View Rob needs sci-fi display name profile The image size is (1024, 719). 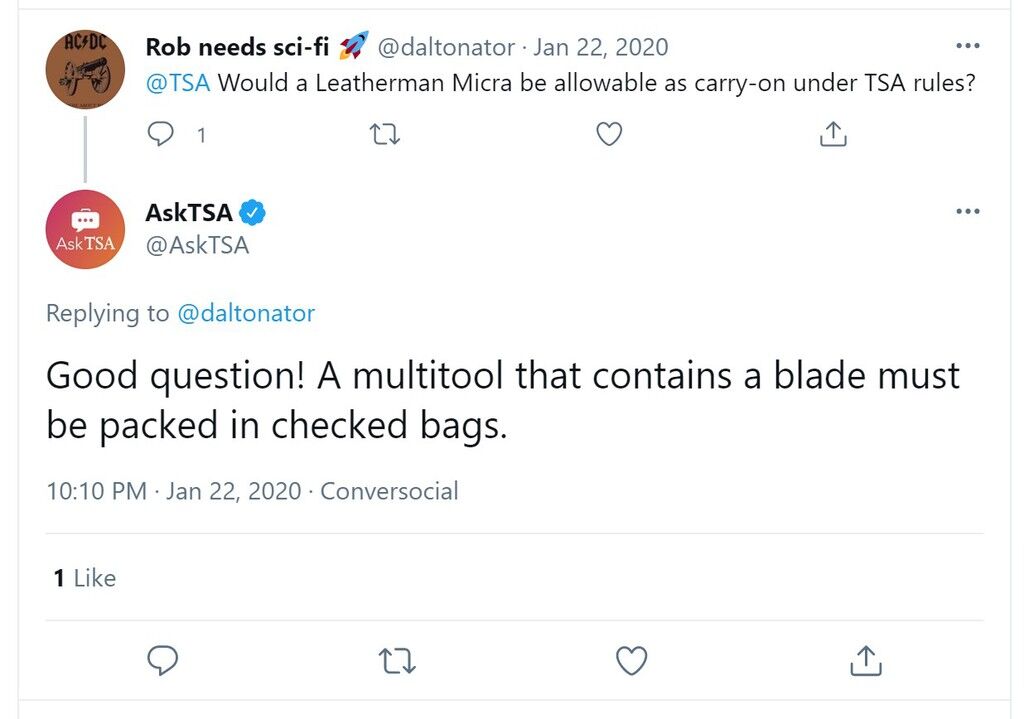click(237, 47)
